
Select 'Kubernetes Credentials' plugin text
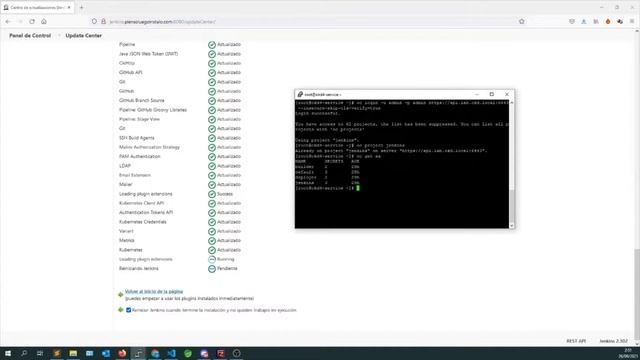click(x=142, y=222)
